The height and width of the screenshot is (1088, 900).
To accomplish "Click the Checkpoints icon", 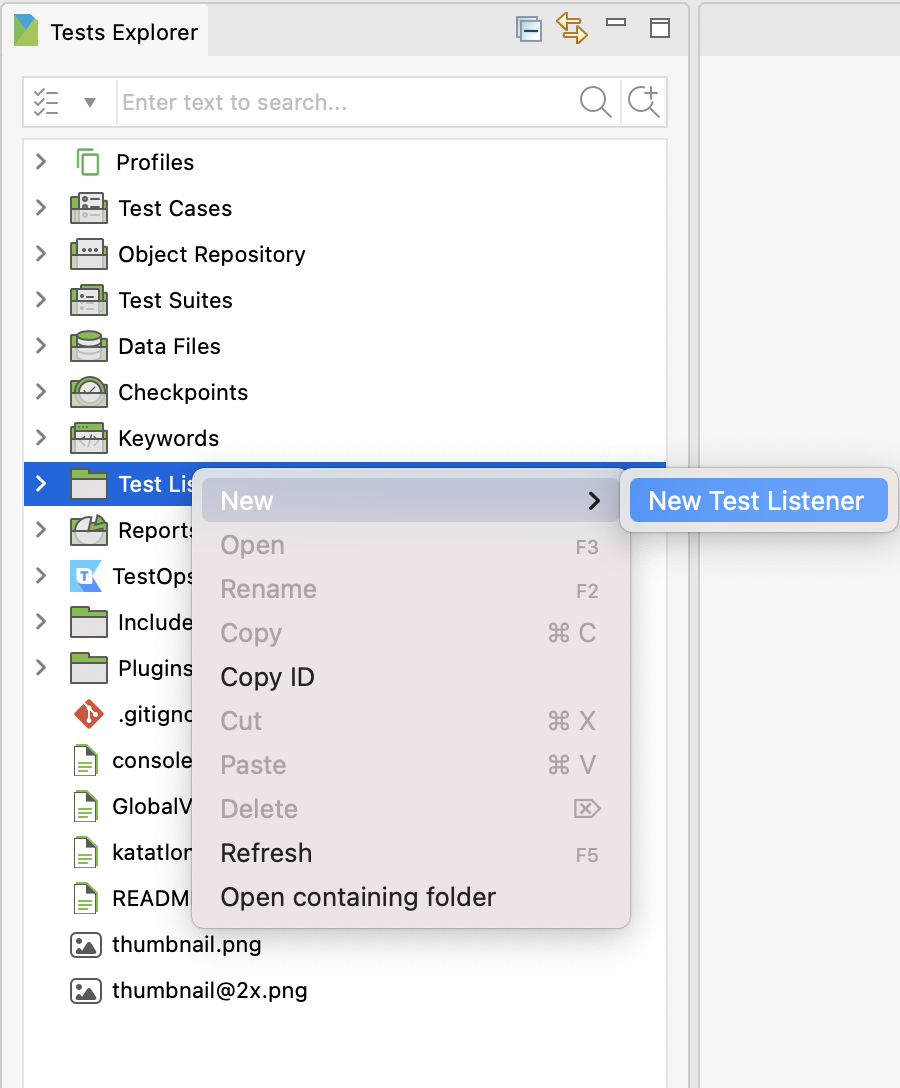I will (x=88, y=392).
